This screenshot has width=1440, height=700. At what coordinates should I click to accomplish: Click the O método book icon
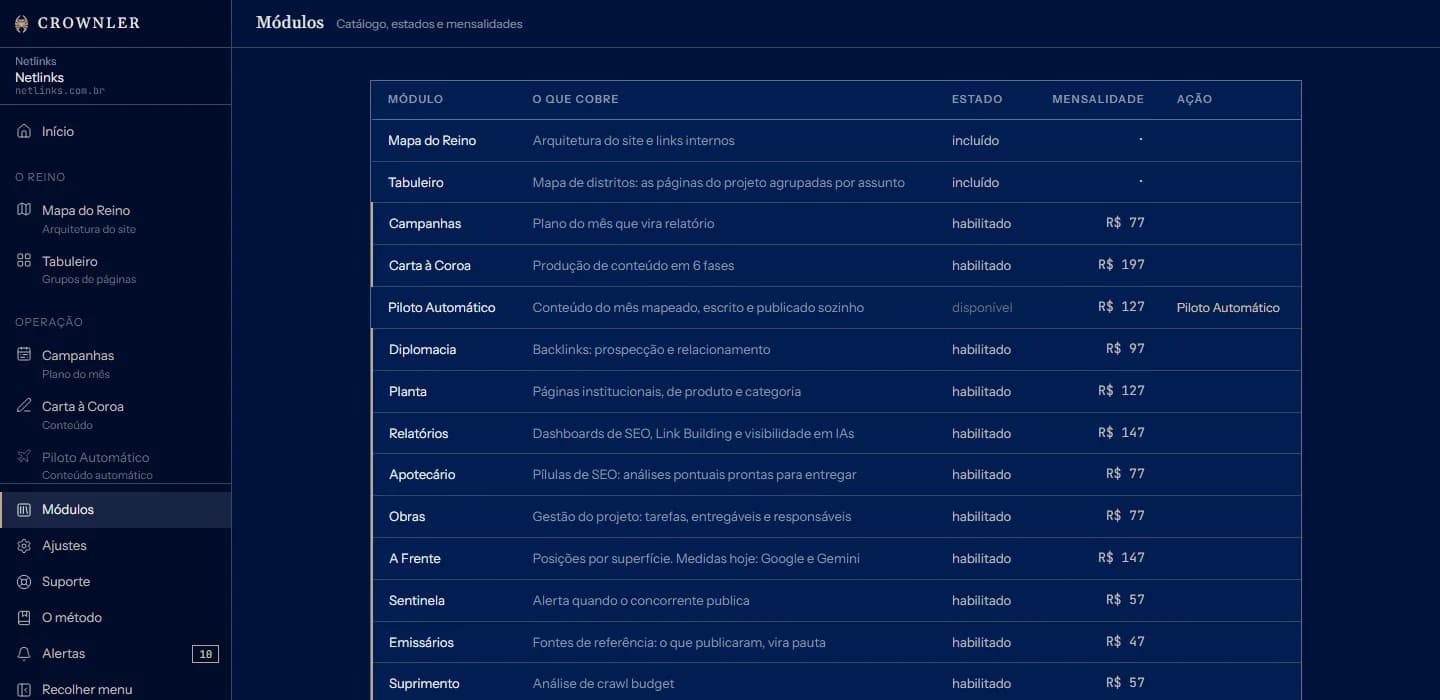[24, 617]
